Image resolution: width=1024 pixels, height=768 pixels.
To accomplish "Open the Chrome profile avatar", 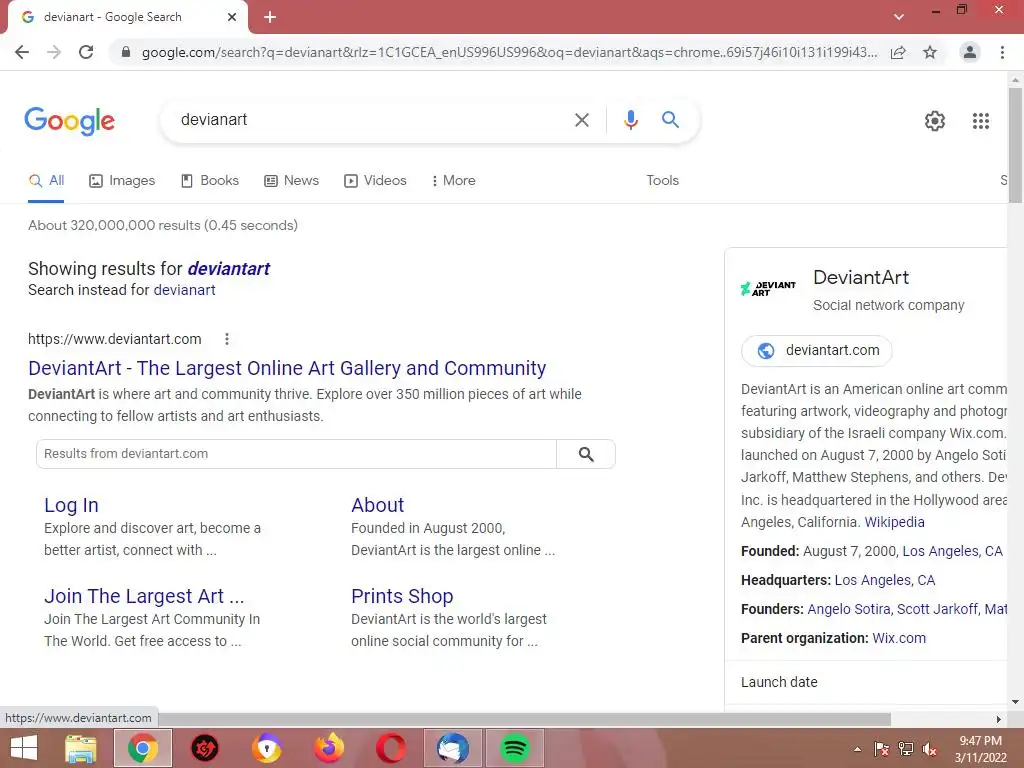I will tap(970, 52).
